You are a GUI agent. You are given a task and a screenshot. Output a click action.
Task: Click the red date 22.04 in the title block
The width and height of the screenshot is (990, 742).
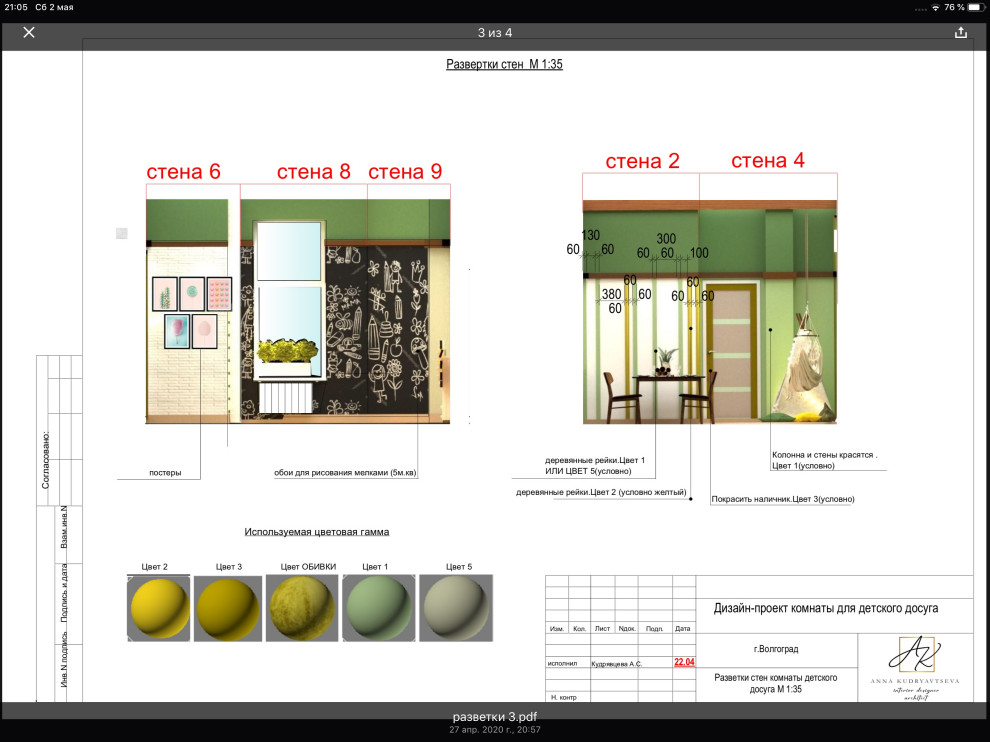coord(684,662)
